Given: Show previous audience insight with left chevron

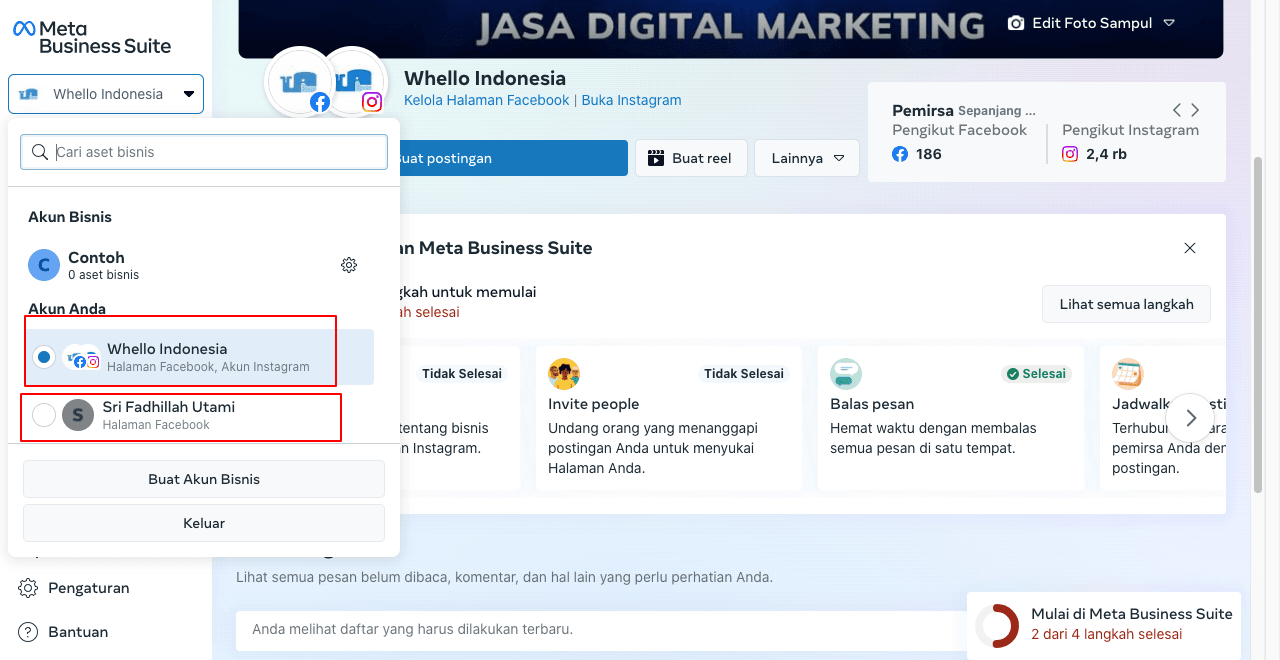Looking at the screenshot, I should (x=1177, y=110).
